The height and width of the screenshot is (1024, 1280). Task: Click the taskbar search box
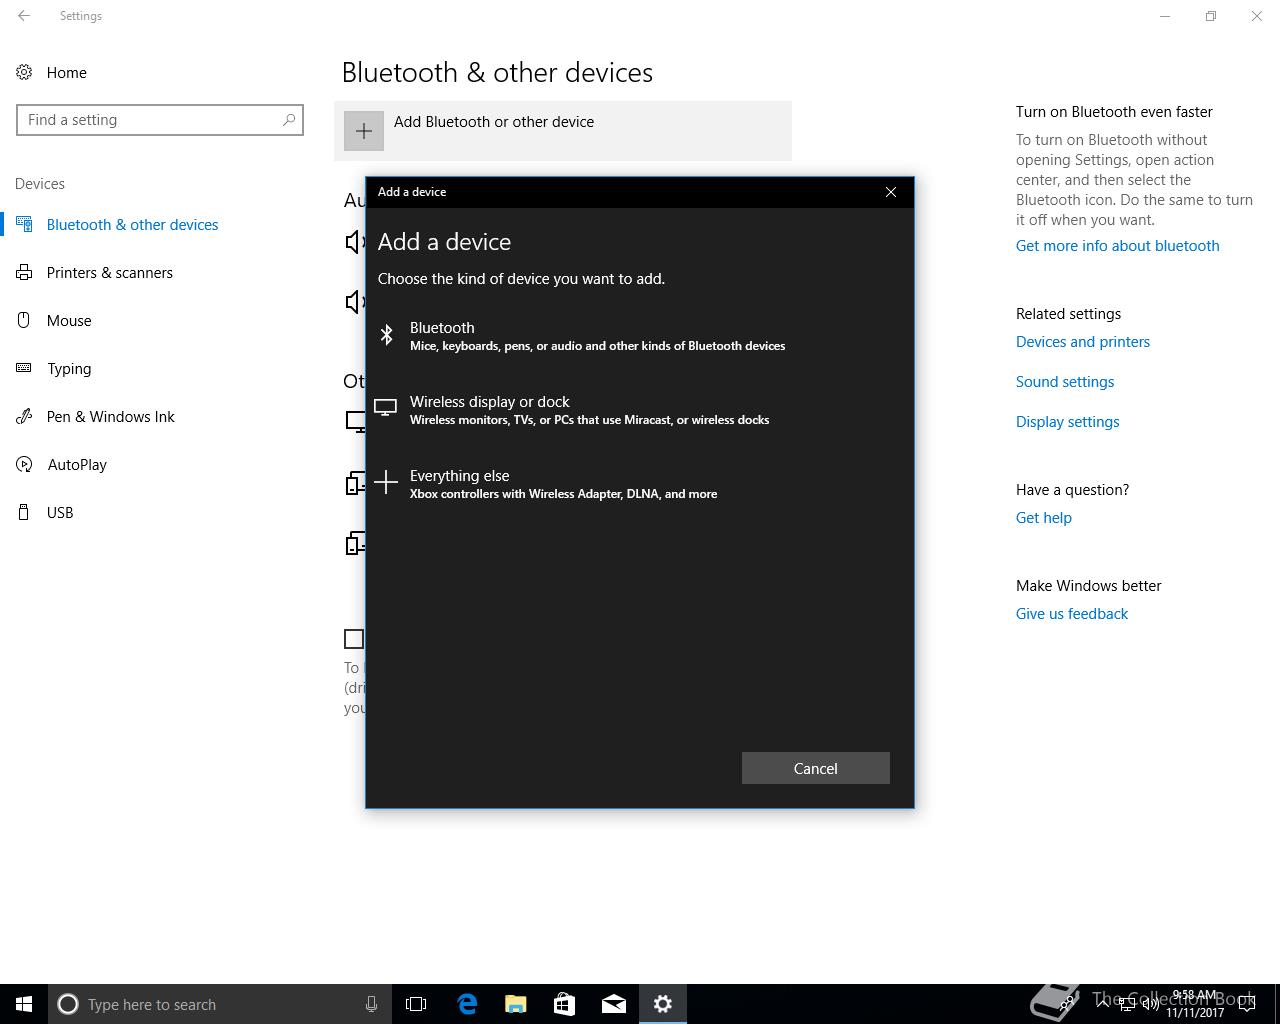tap(219, 1004)
